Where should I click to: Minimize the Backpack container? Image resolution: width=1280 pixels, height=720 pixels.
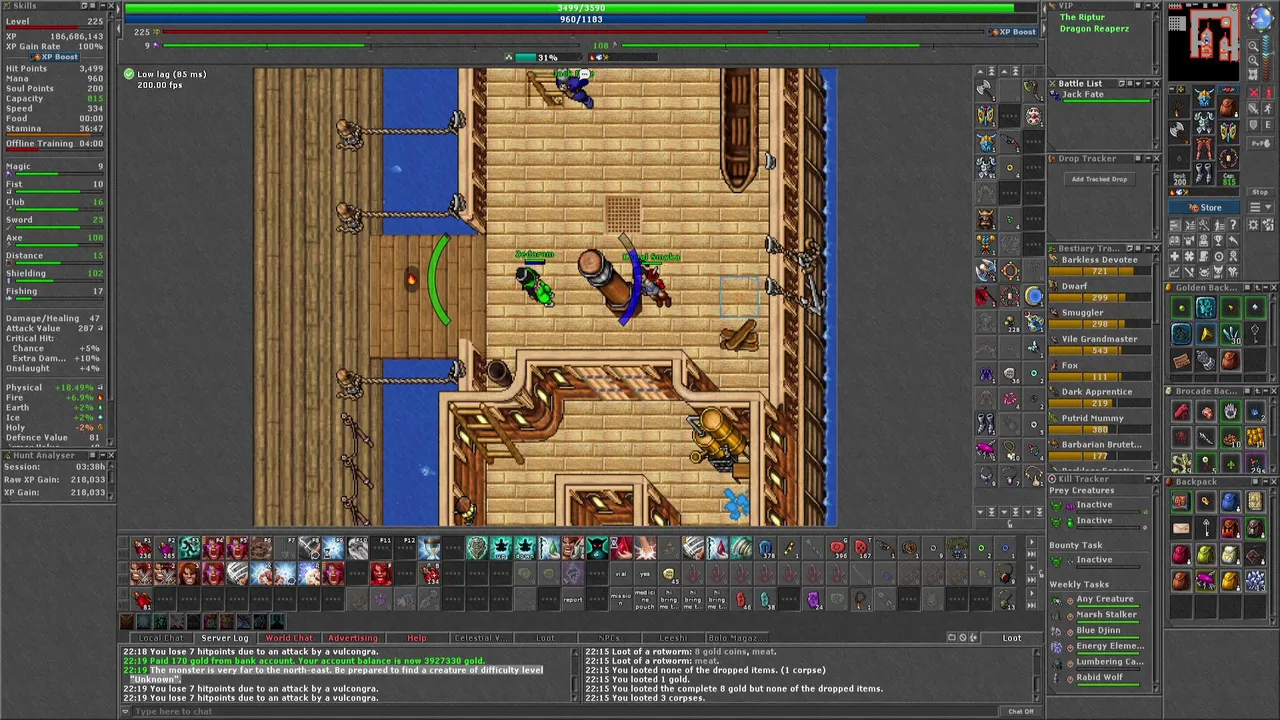pyautogui.click(x=1264, y=481)
